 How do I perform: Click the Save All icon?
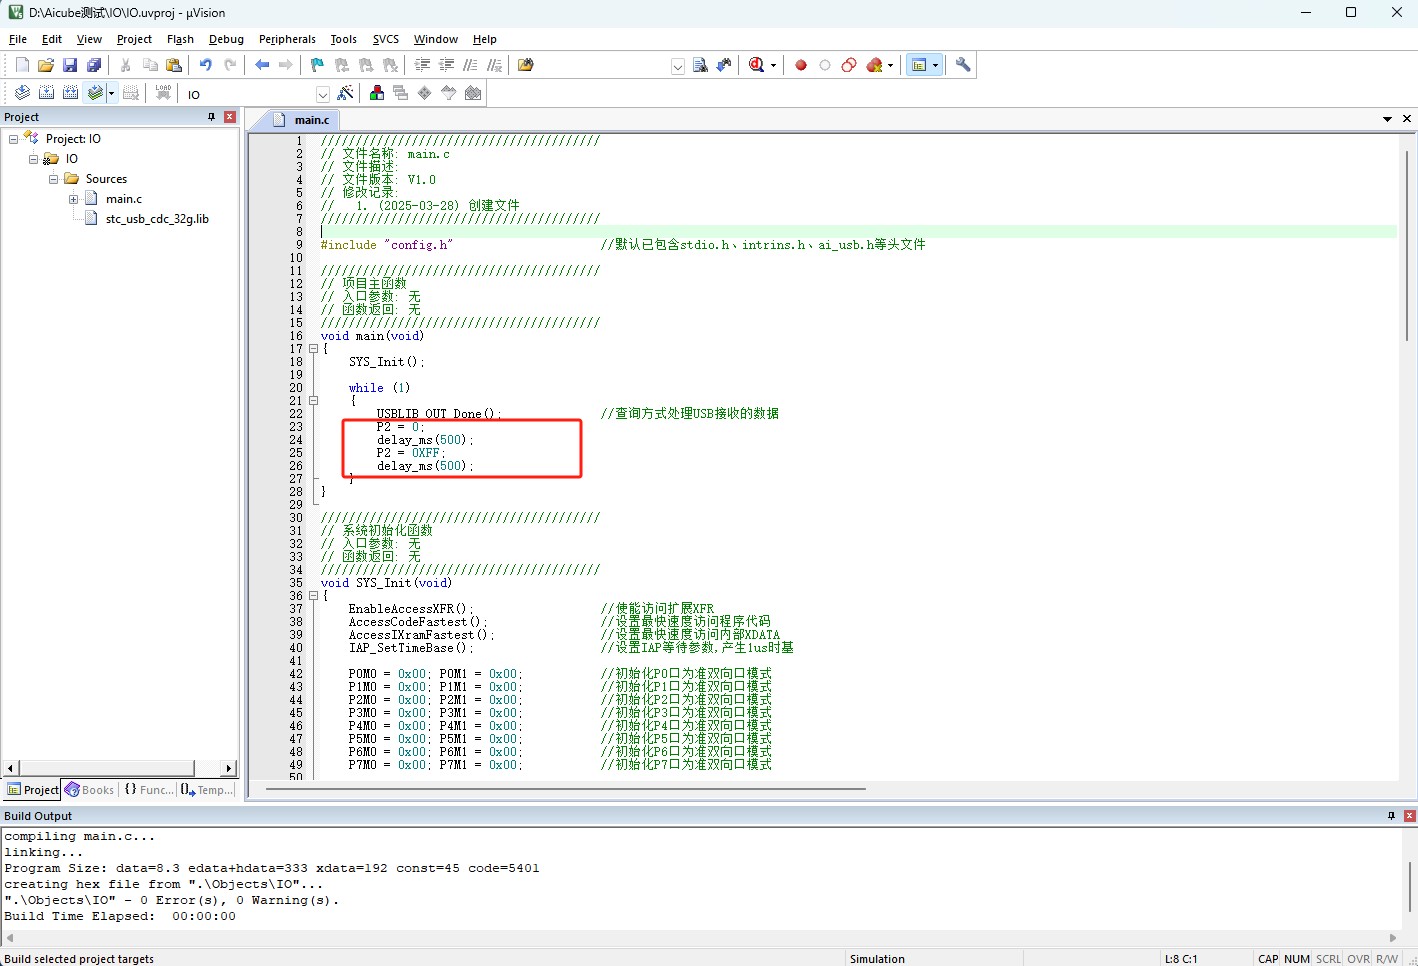click(x=94, y=65)
